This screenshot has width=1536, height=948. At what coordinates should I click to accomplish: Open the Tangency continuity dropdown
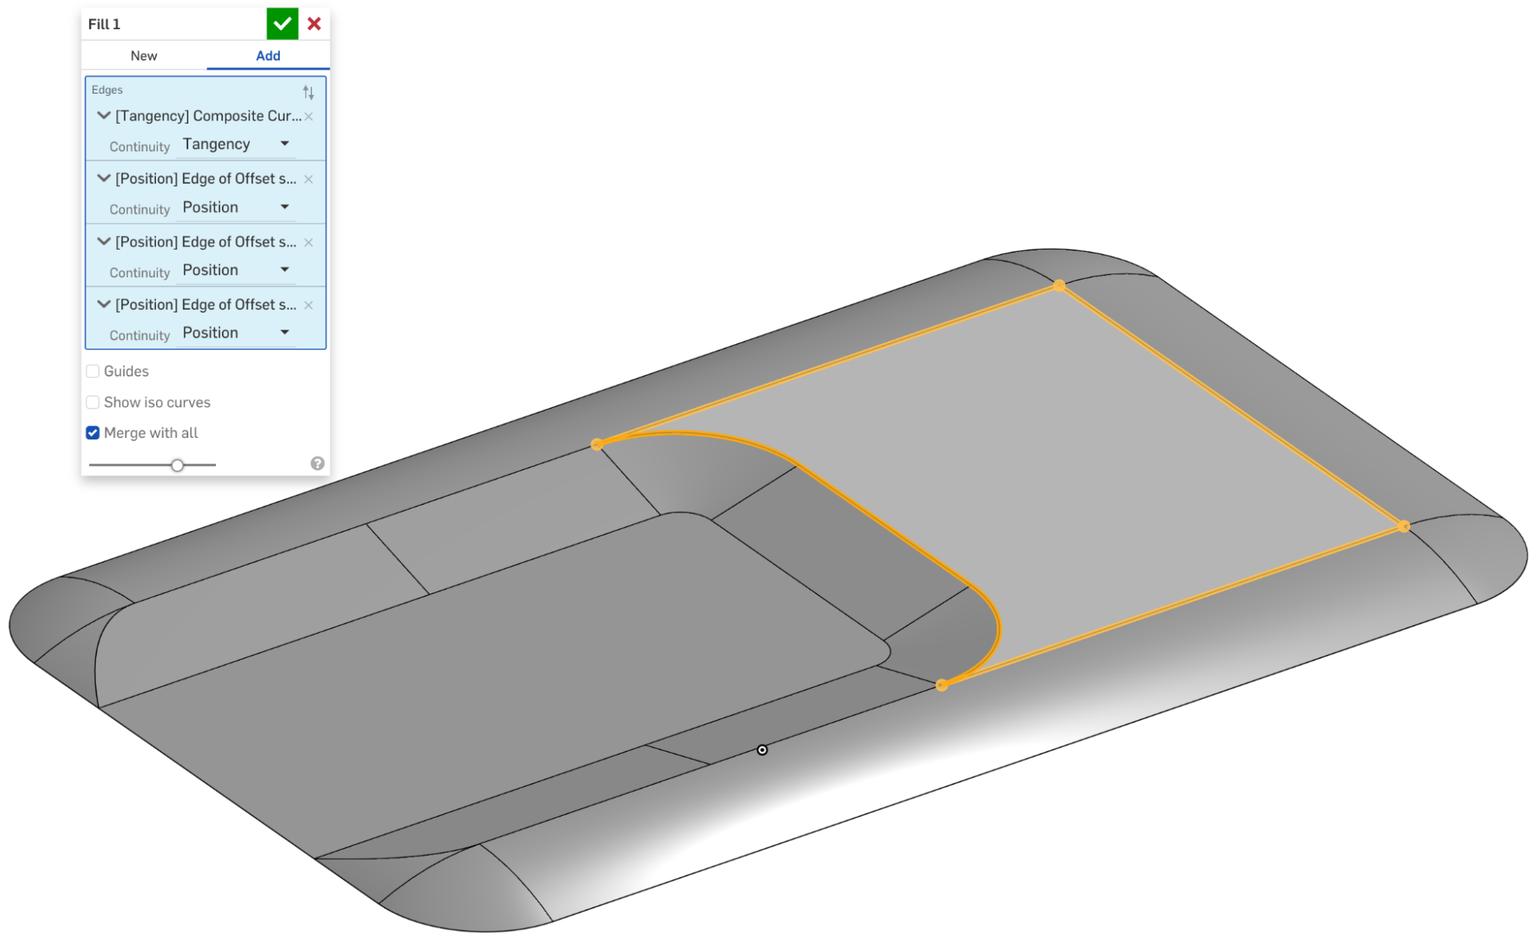[x=284, y=143]
